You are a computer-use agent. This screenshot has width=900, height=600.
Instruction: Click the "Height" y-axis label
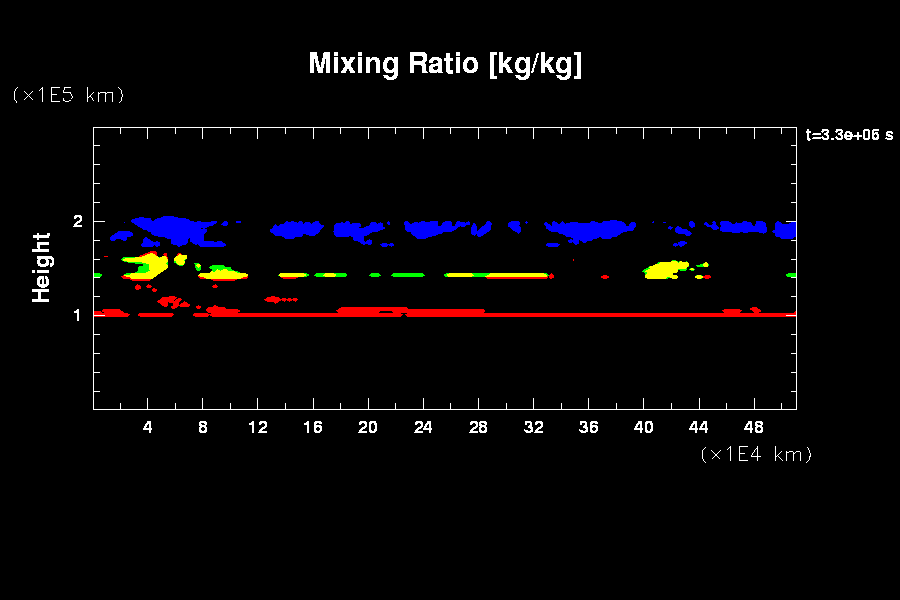coord(41,267)
